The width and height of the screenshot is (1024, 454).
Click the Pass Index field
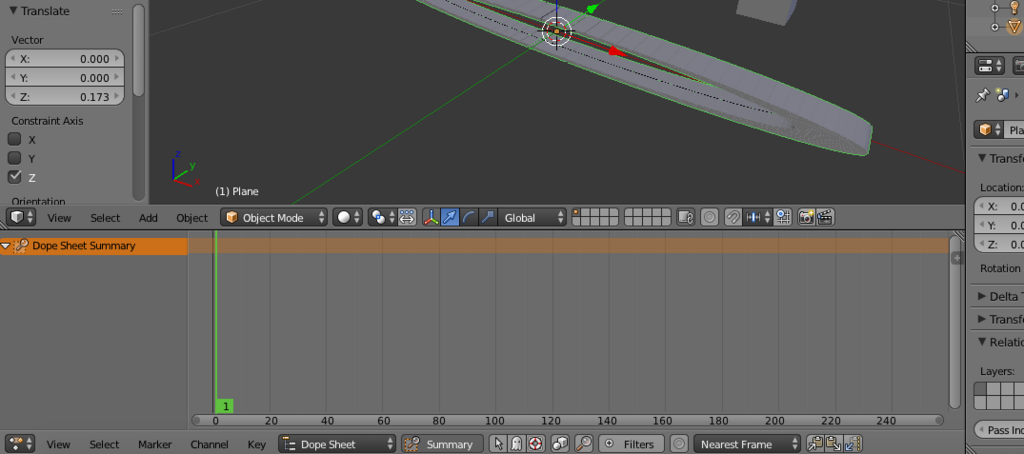coord(999,430)
